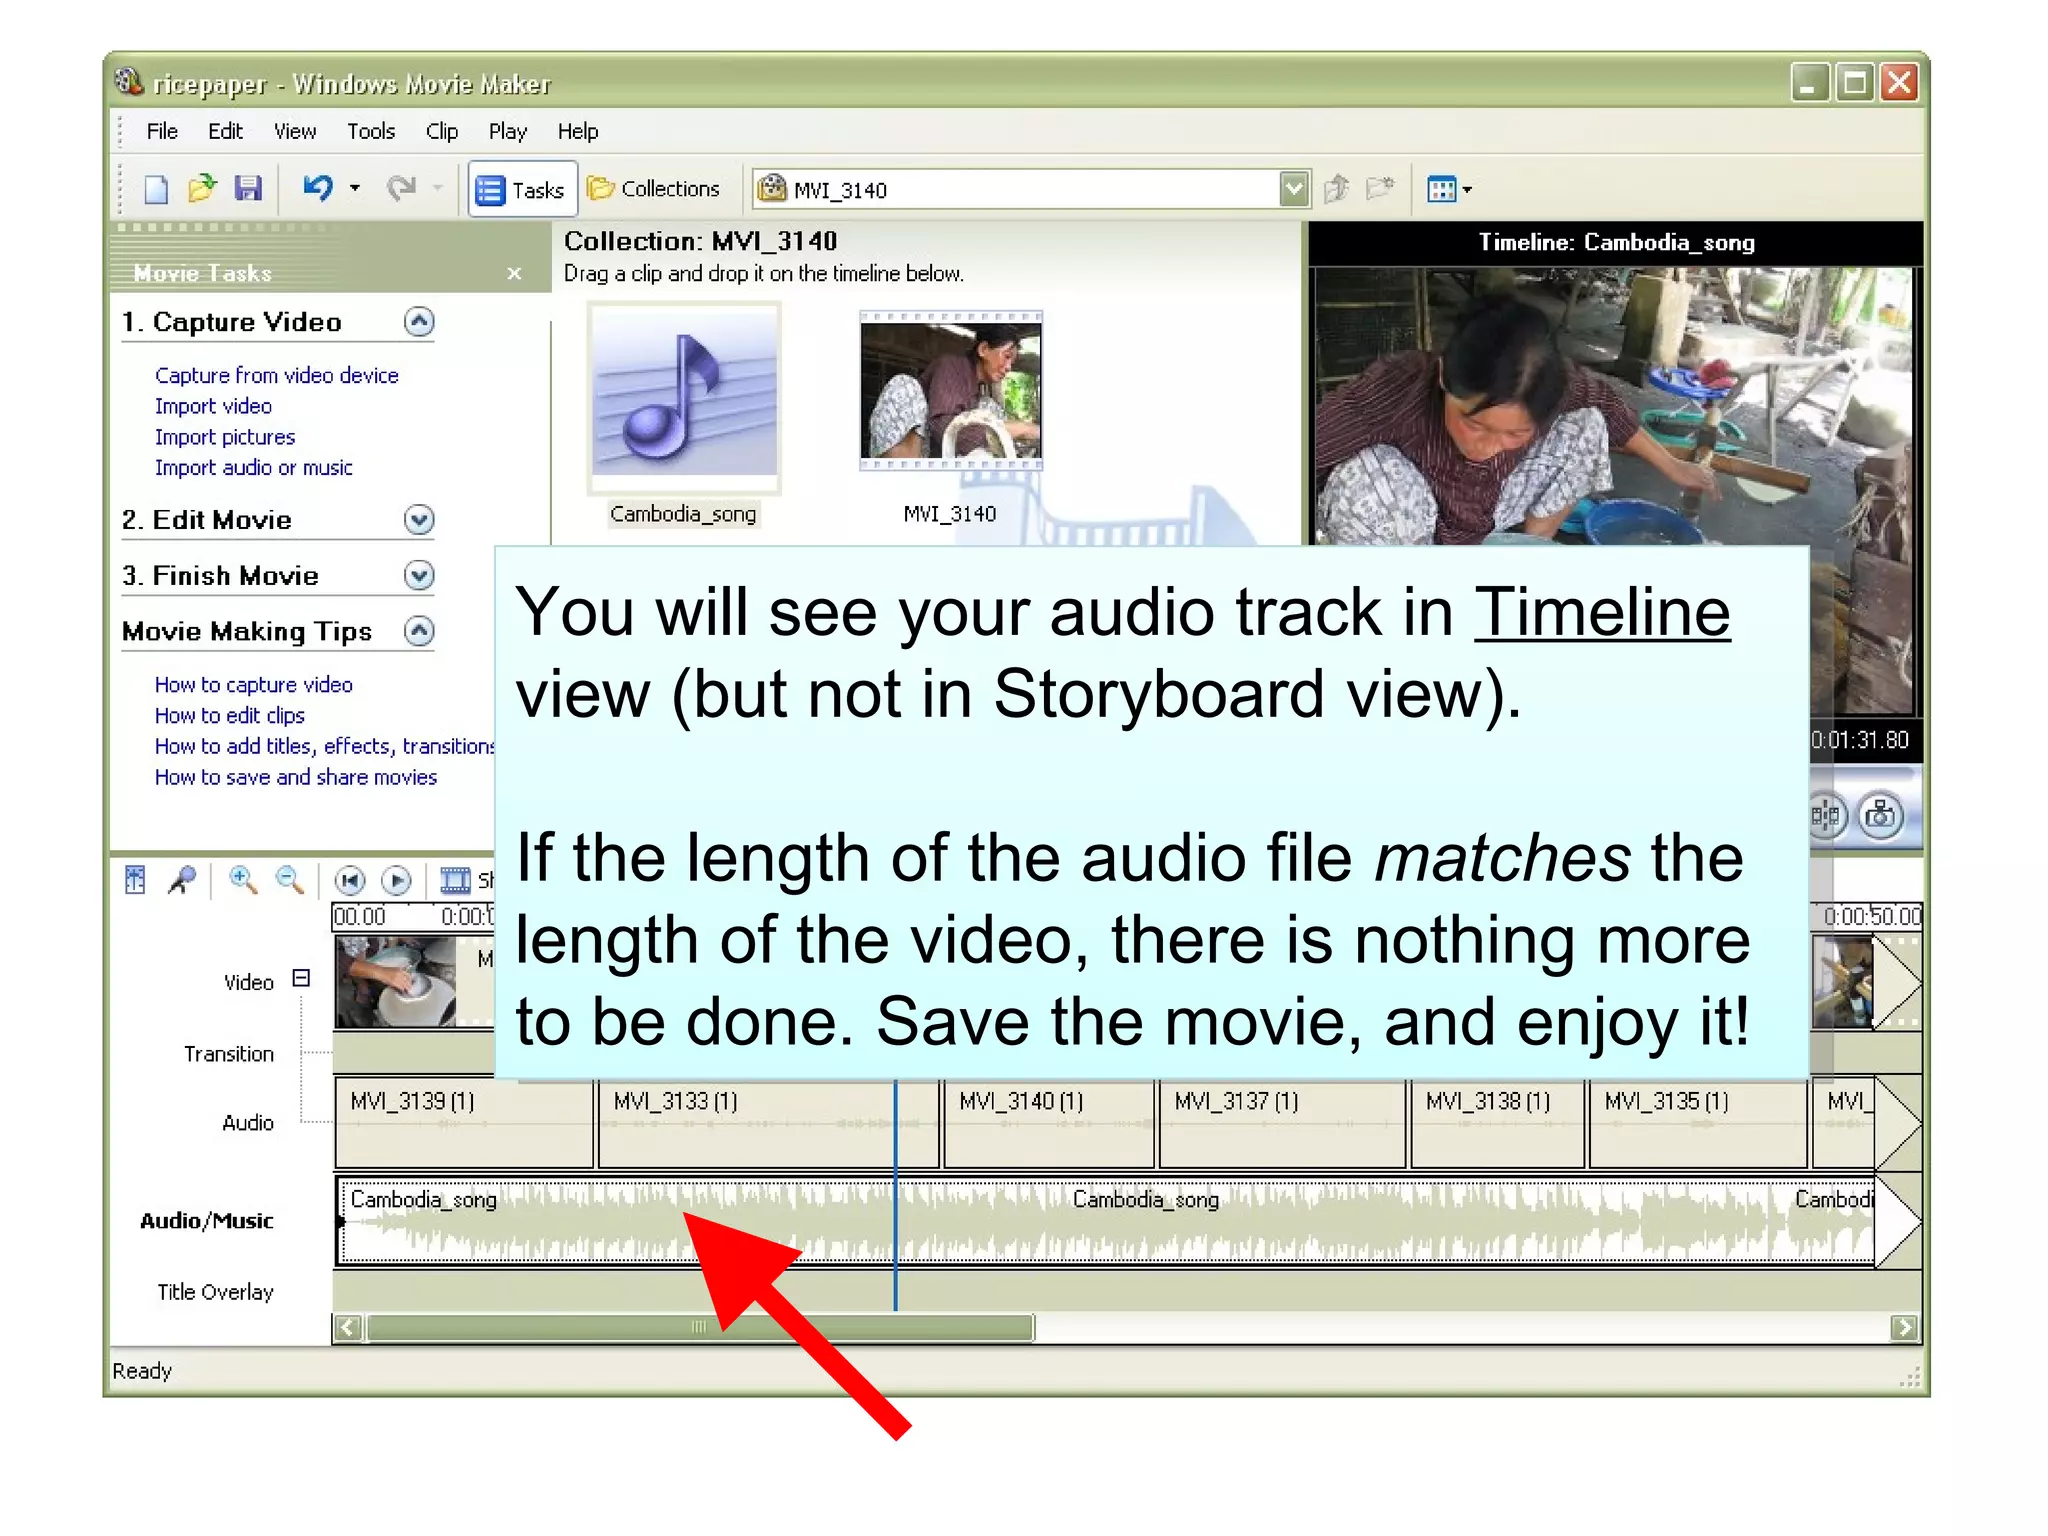The width and height of the screenshot is (2048, 1536).
Task: Click first video thumbnail on Video track
Action: coord(395,982)
